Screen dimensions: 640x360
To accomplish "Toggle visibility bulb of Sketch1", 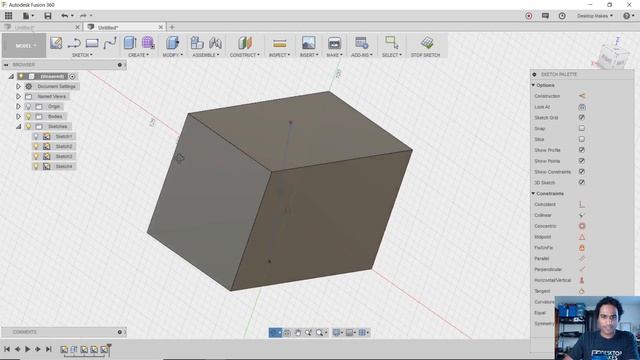I will point(36,136).
